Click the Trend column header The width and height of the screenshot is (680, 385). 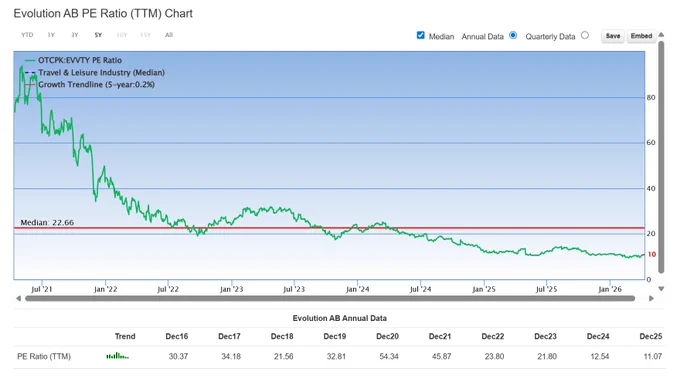click(125, 336)
